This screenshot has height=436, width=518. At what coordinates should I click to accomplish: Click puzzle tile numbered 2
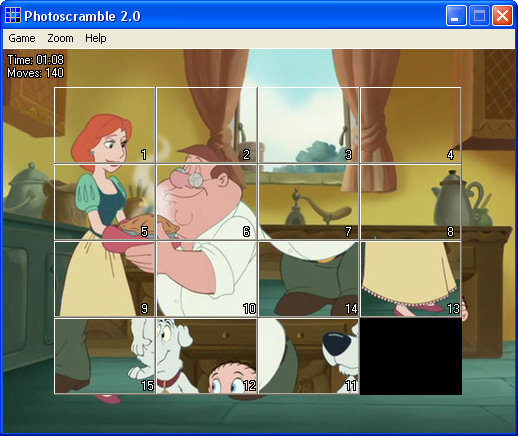[x=207, y=125]
